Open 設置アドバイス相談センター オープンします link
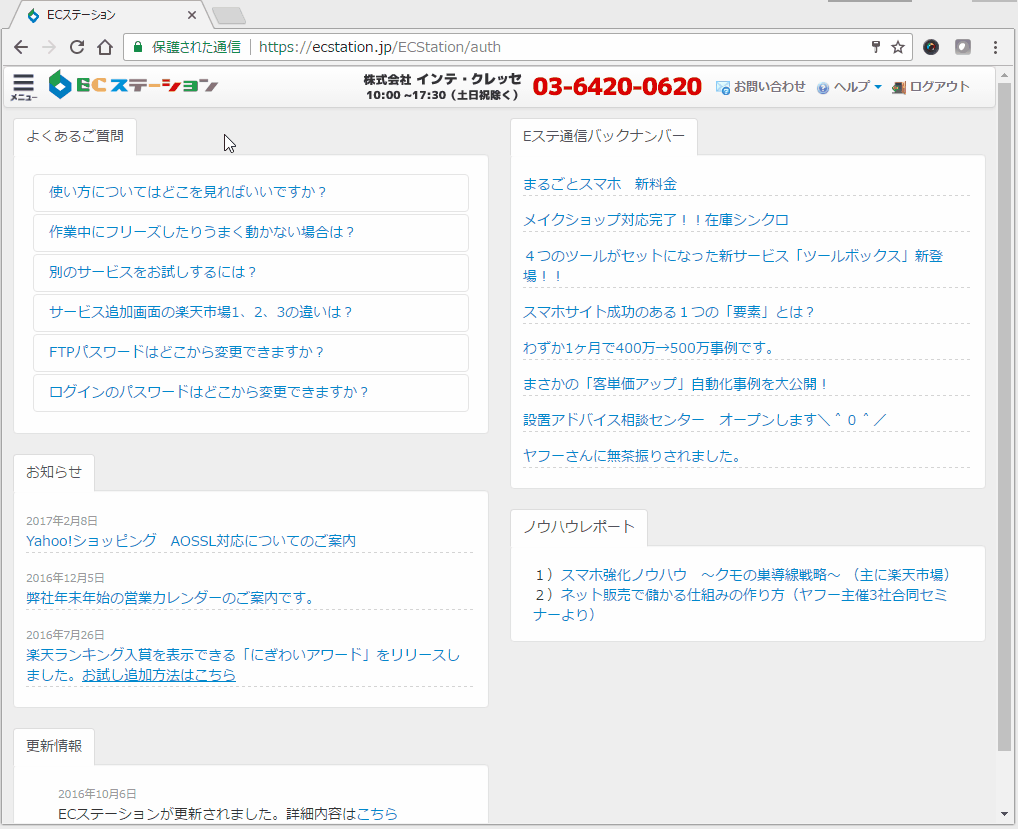Image resolution: width=1018 pixels, height=829 pixels. [x=705, y=420]
